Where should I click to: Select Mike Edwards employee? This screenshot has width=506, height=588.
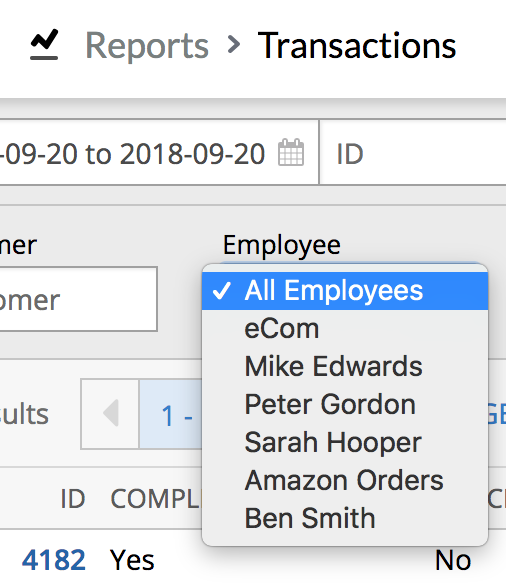345,366
